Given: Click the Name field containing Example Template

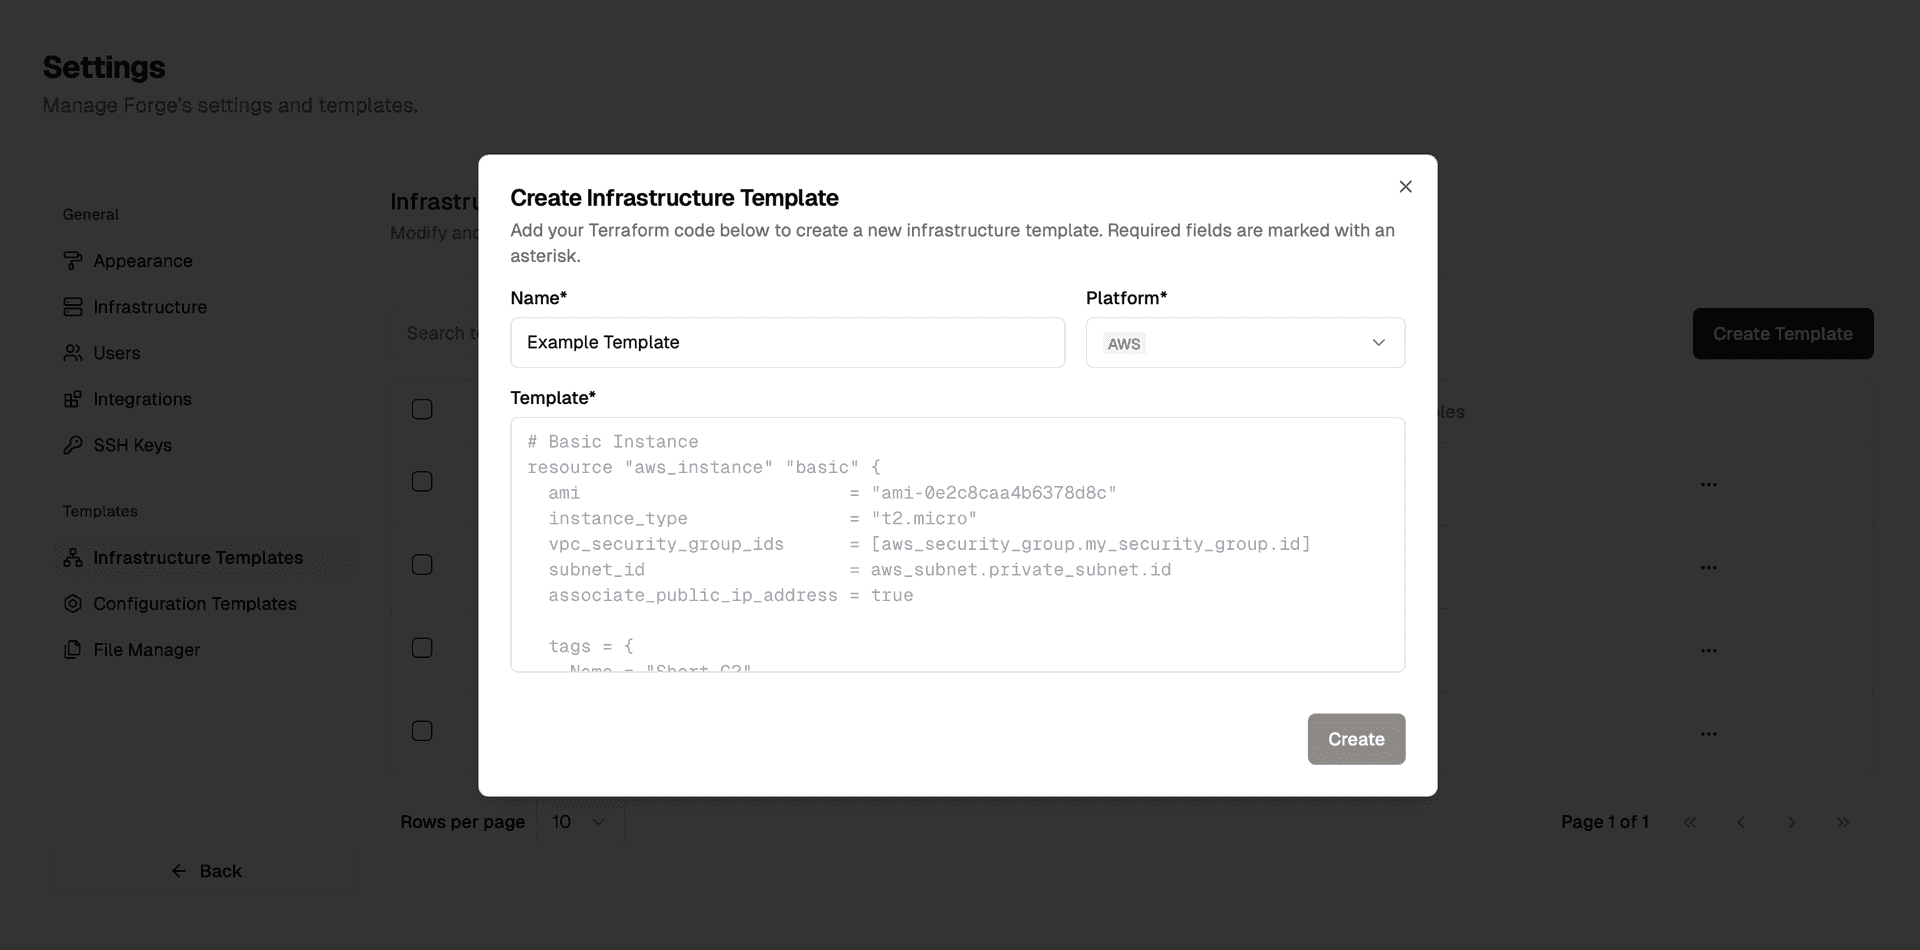Looking at the screenshot, I should pyautogui.click(x=787, y=342).
